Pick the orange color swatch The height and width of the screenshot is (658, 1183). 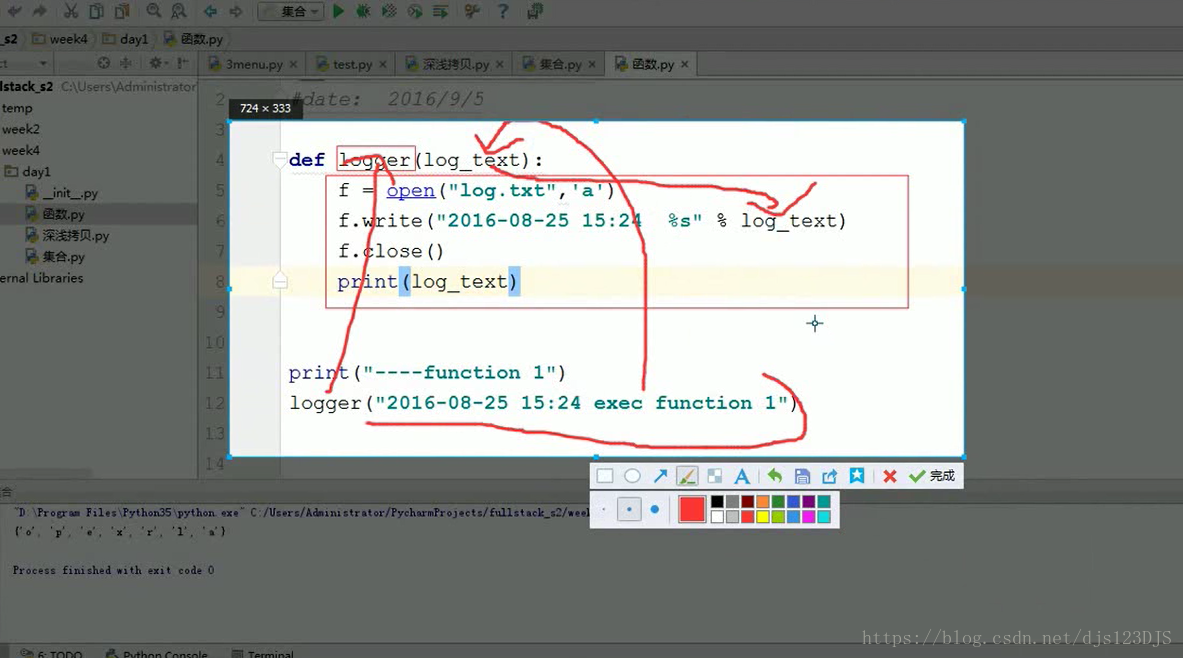click(763, 502)
